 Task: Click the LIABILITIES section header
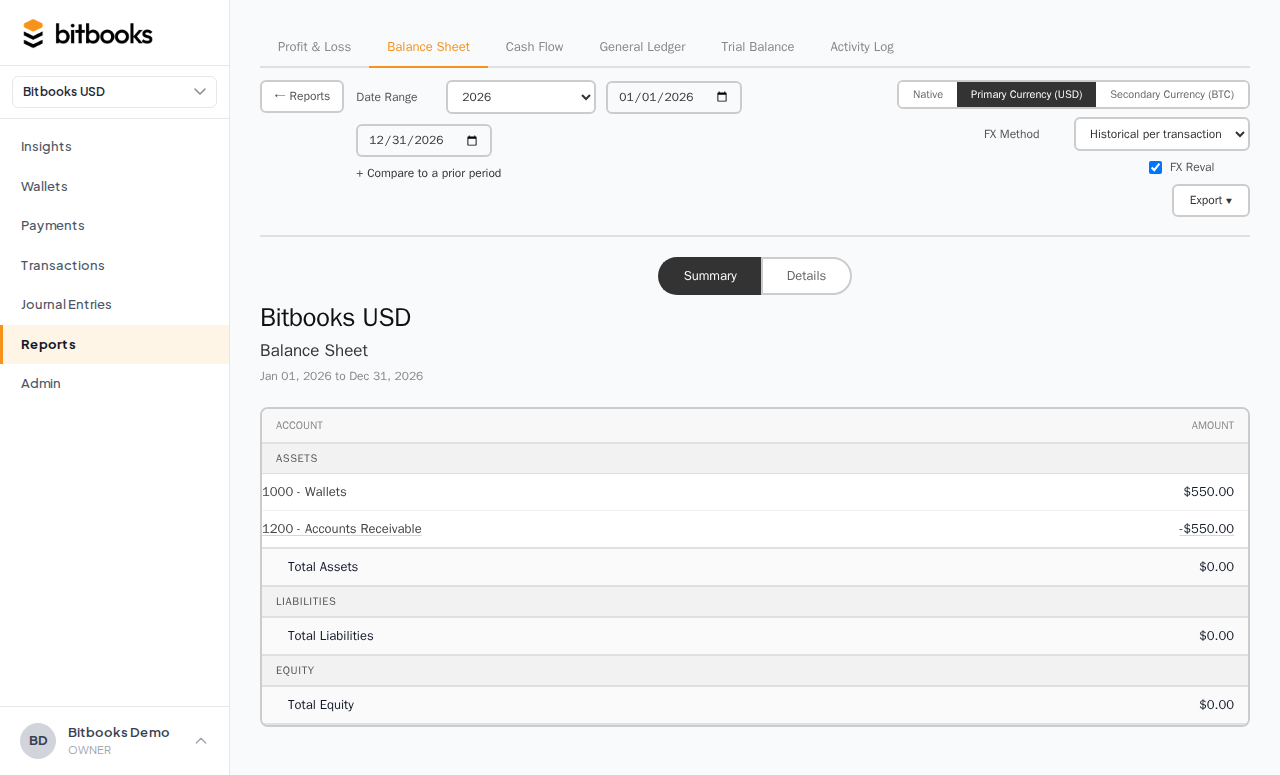coord(306,601)
